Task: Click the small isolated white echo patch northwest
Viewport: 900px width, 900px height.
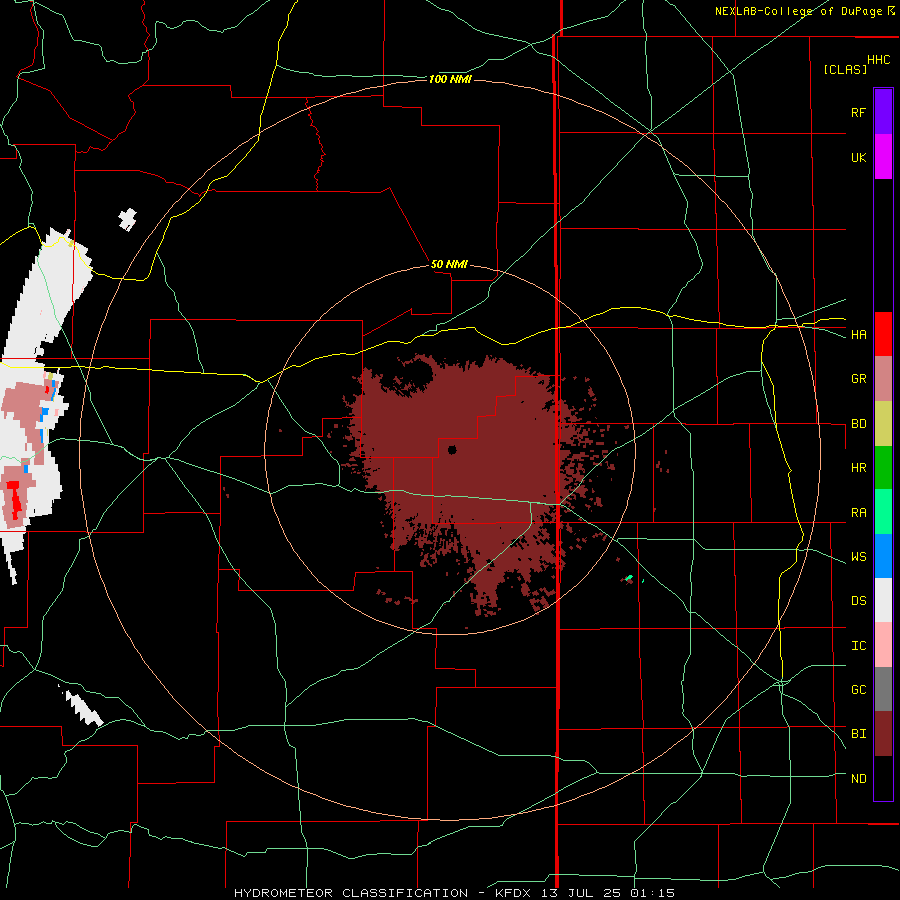Action: pos(128,219)
